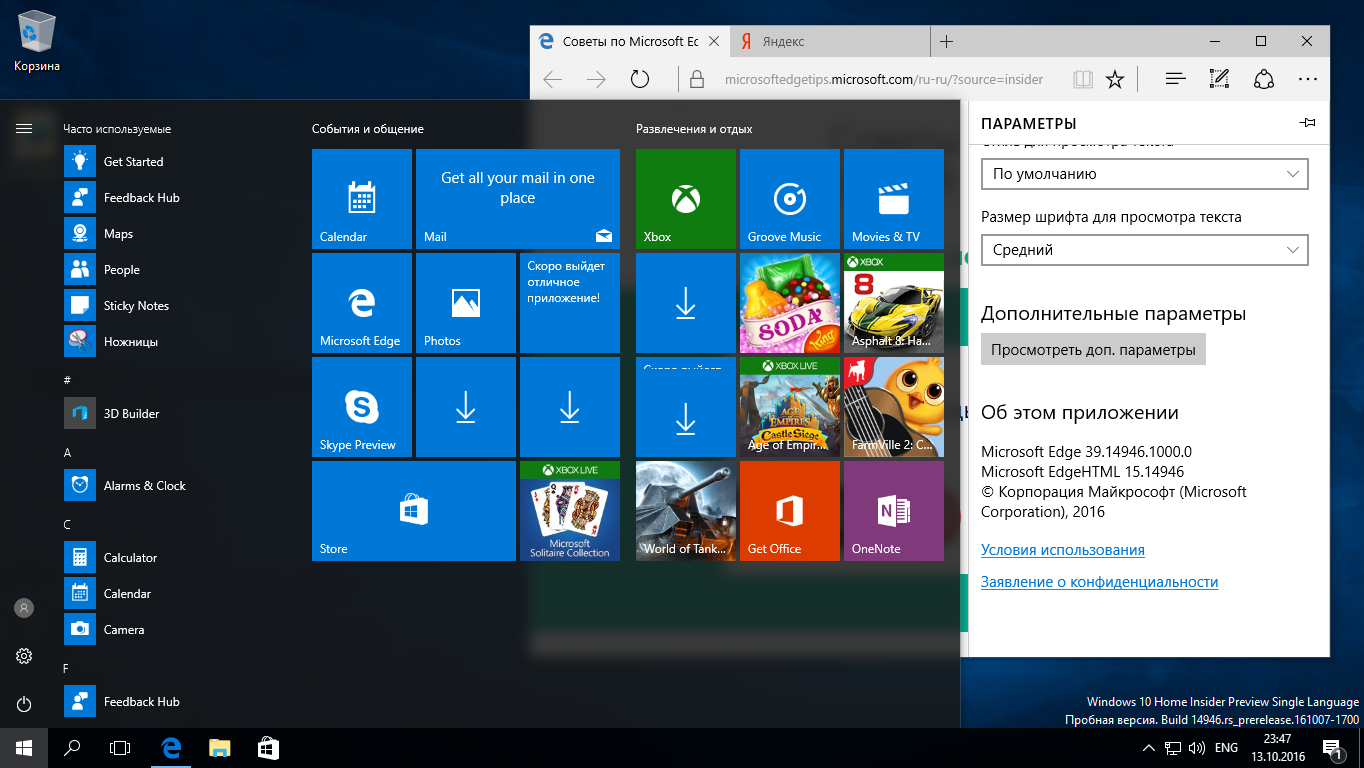
Task: Open the Store tile
Action: 414,511
